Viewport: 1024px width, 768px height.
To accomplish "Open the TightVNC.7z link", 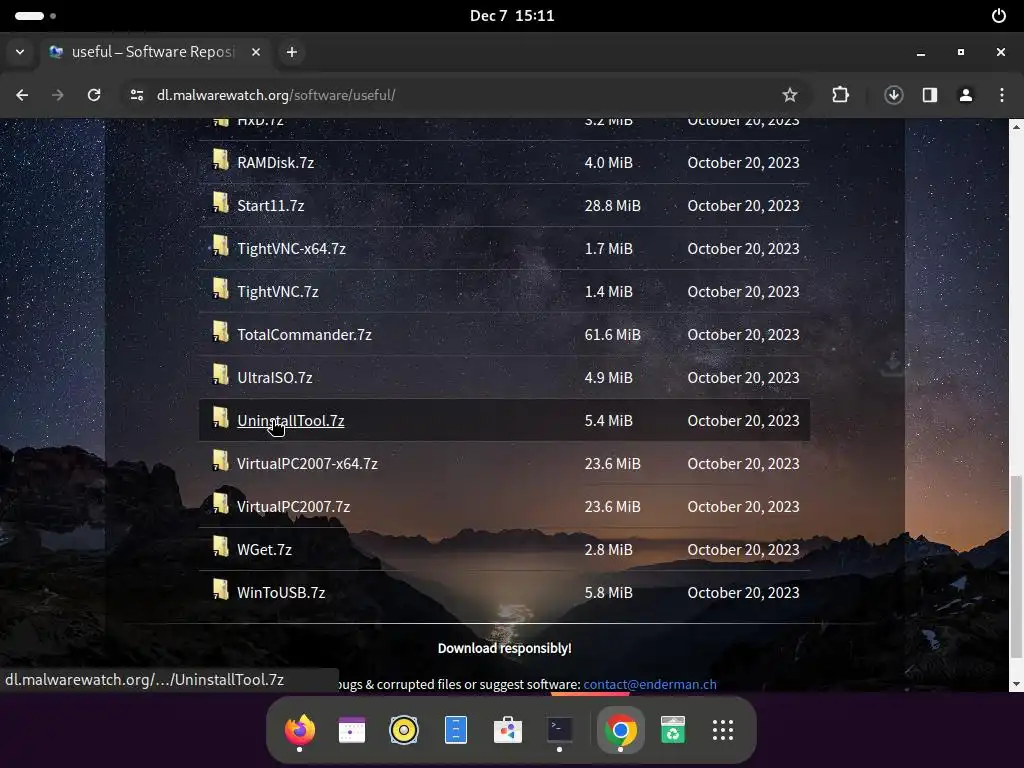I will pos(278,292).
